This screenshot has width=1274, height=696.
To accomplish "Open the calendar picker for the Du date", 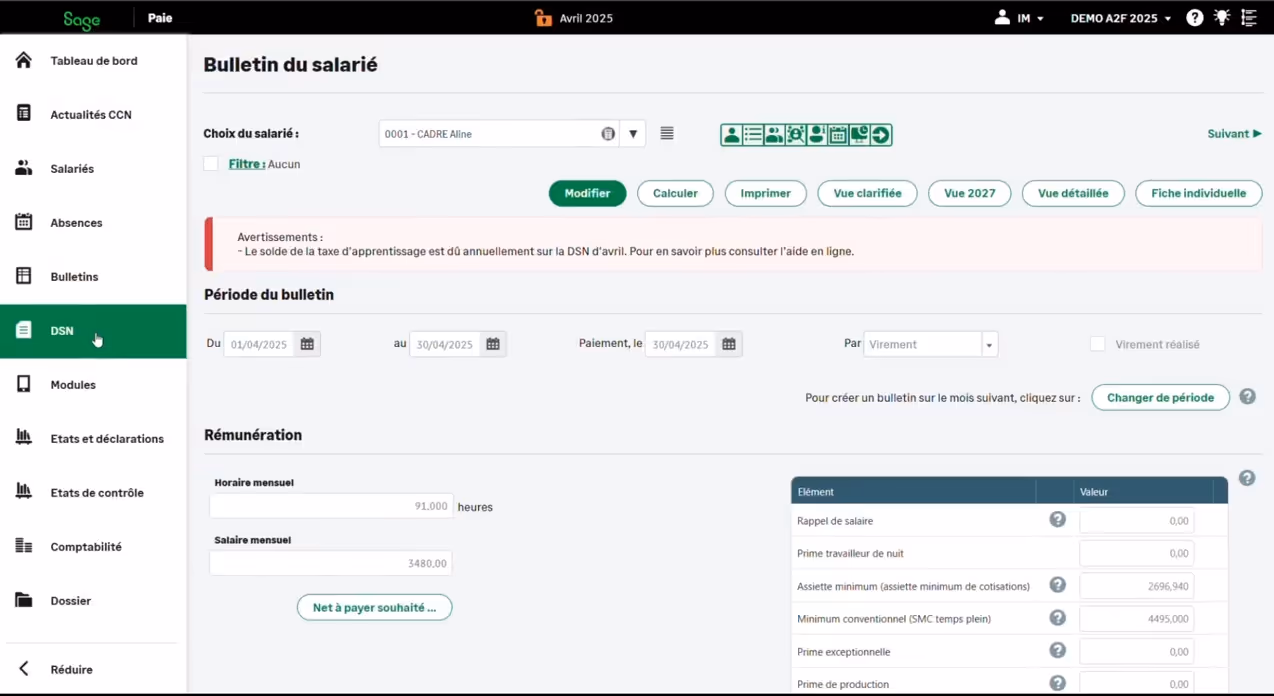I will pyautogui.click(x=307, y=344).
